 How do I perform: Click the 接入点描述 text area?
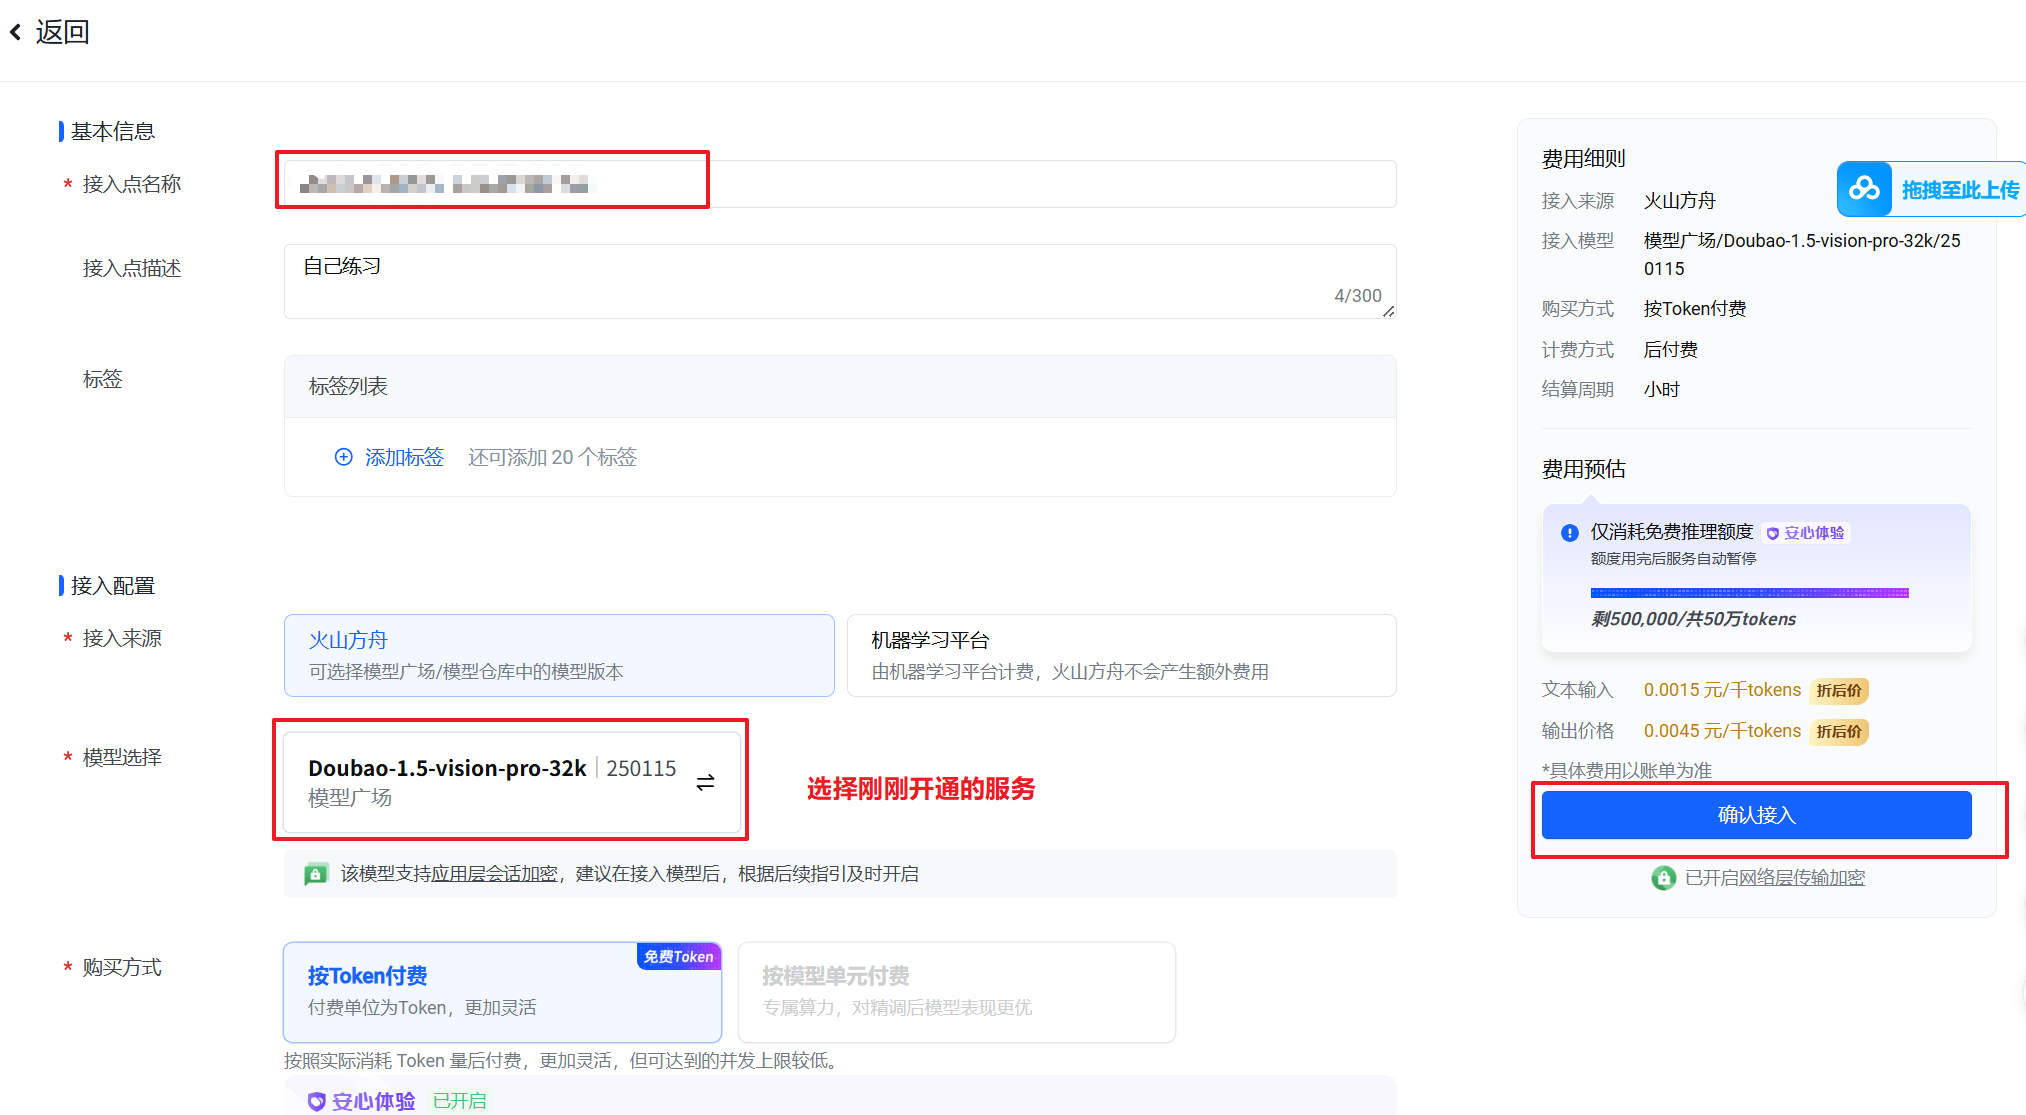click(x=839, y=281)
